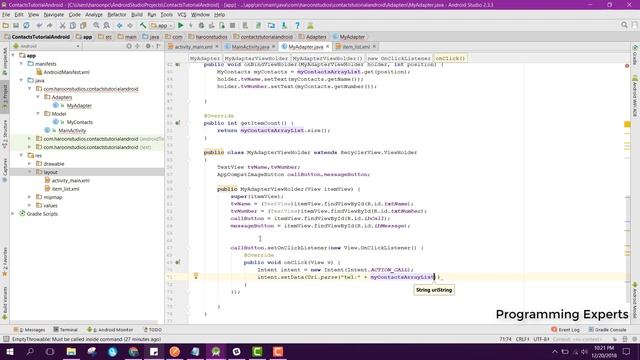Click the Cut scissors icon
This screenshot has width=640, height=360.
(x=62, y=25)
